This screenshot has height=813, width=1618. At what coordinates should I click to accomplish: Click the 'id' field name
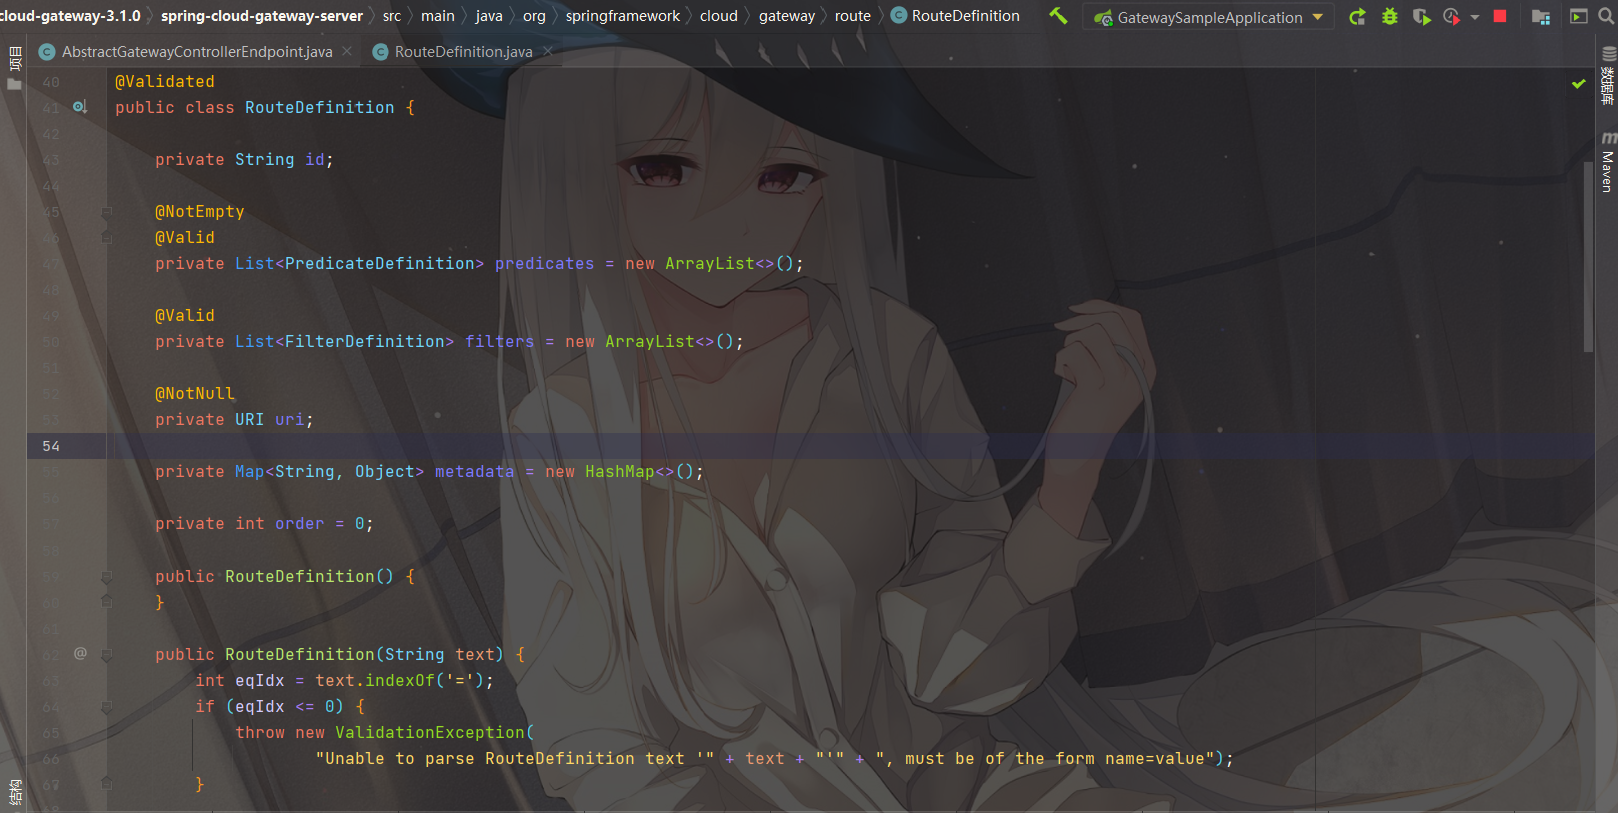pos(314,160)
